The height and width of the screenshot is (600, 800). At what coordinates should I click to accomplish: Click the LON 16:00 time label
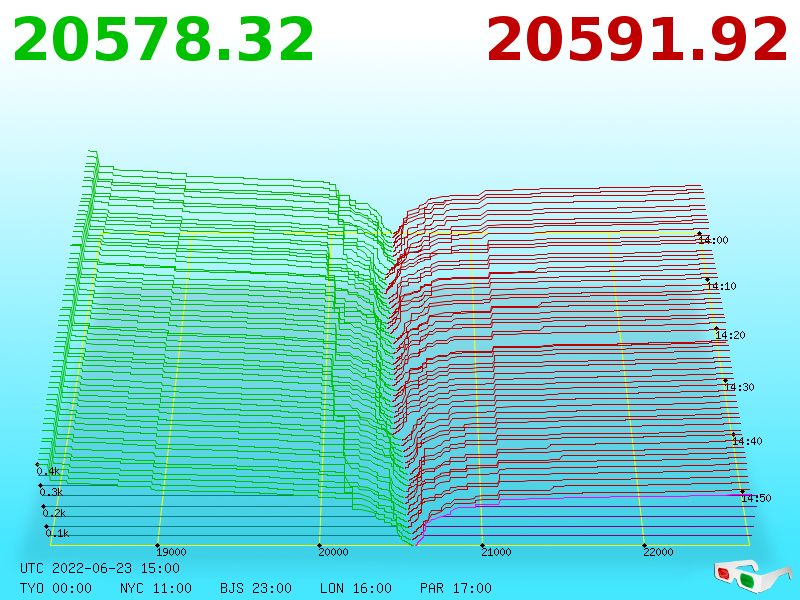pos(356,588)
